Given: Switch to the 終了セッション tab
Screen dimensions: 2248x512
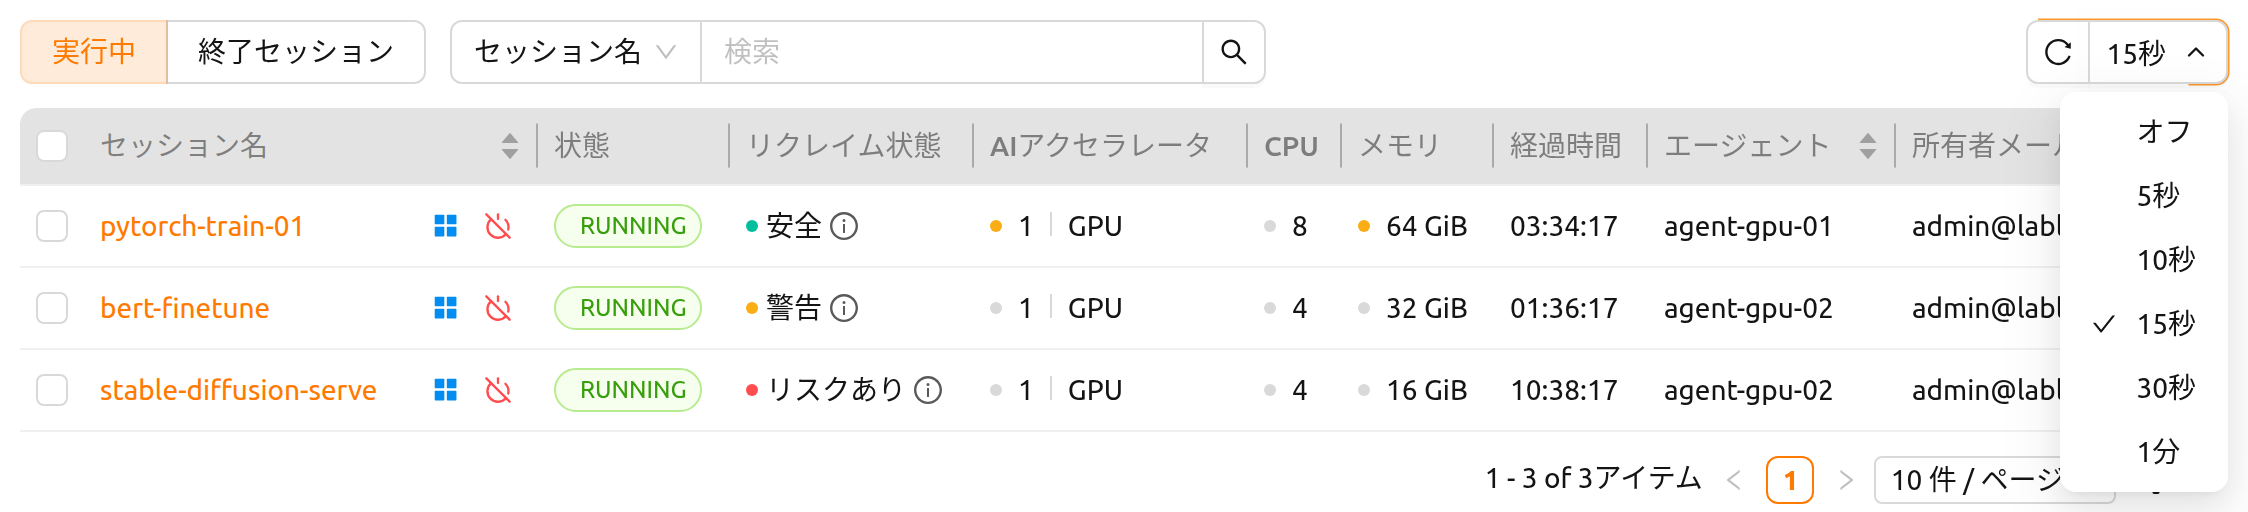Looking at the screenshot, I should tap(296, 52).
